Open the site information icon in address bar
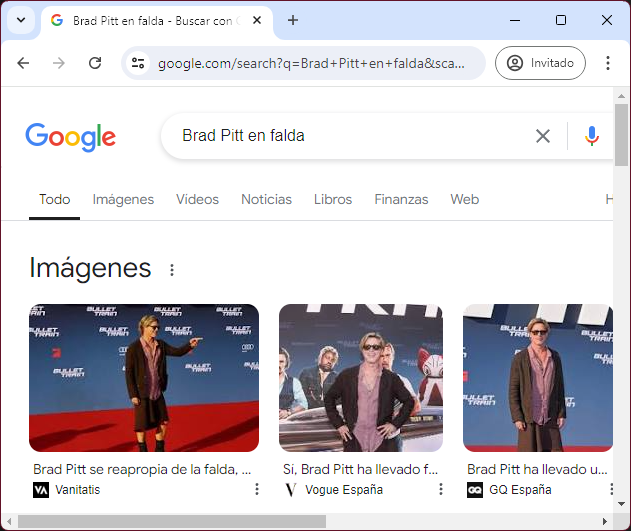 [x=139, y=63]
